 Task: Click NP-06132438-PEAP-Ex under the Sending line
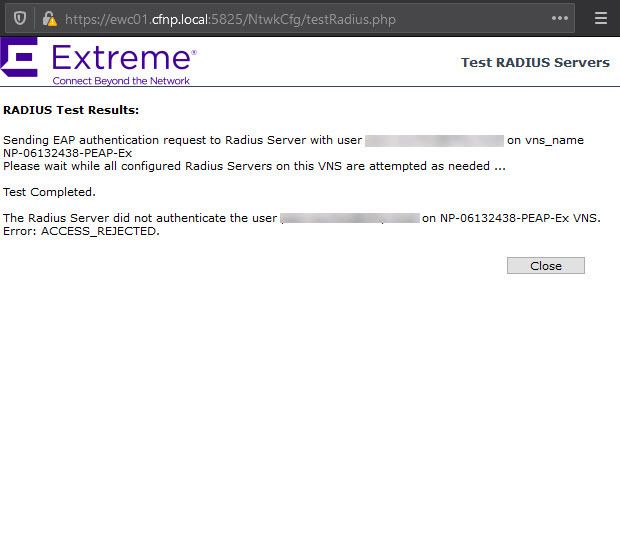pyautogui.click(x=68, y=153)
